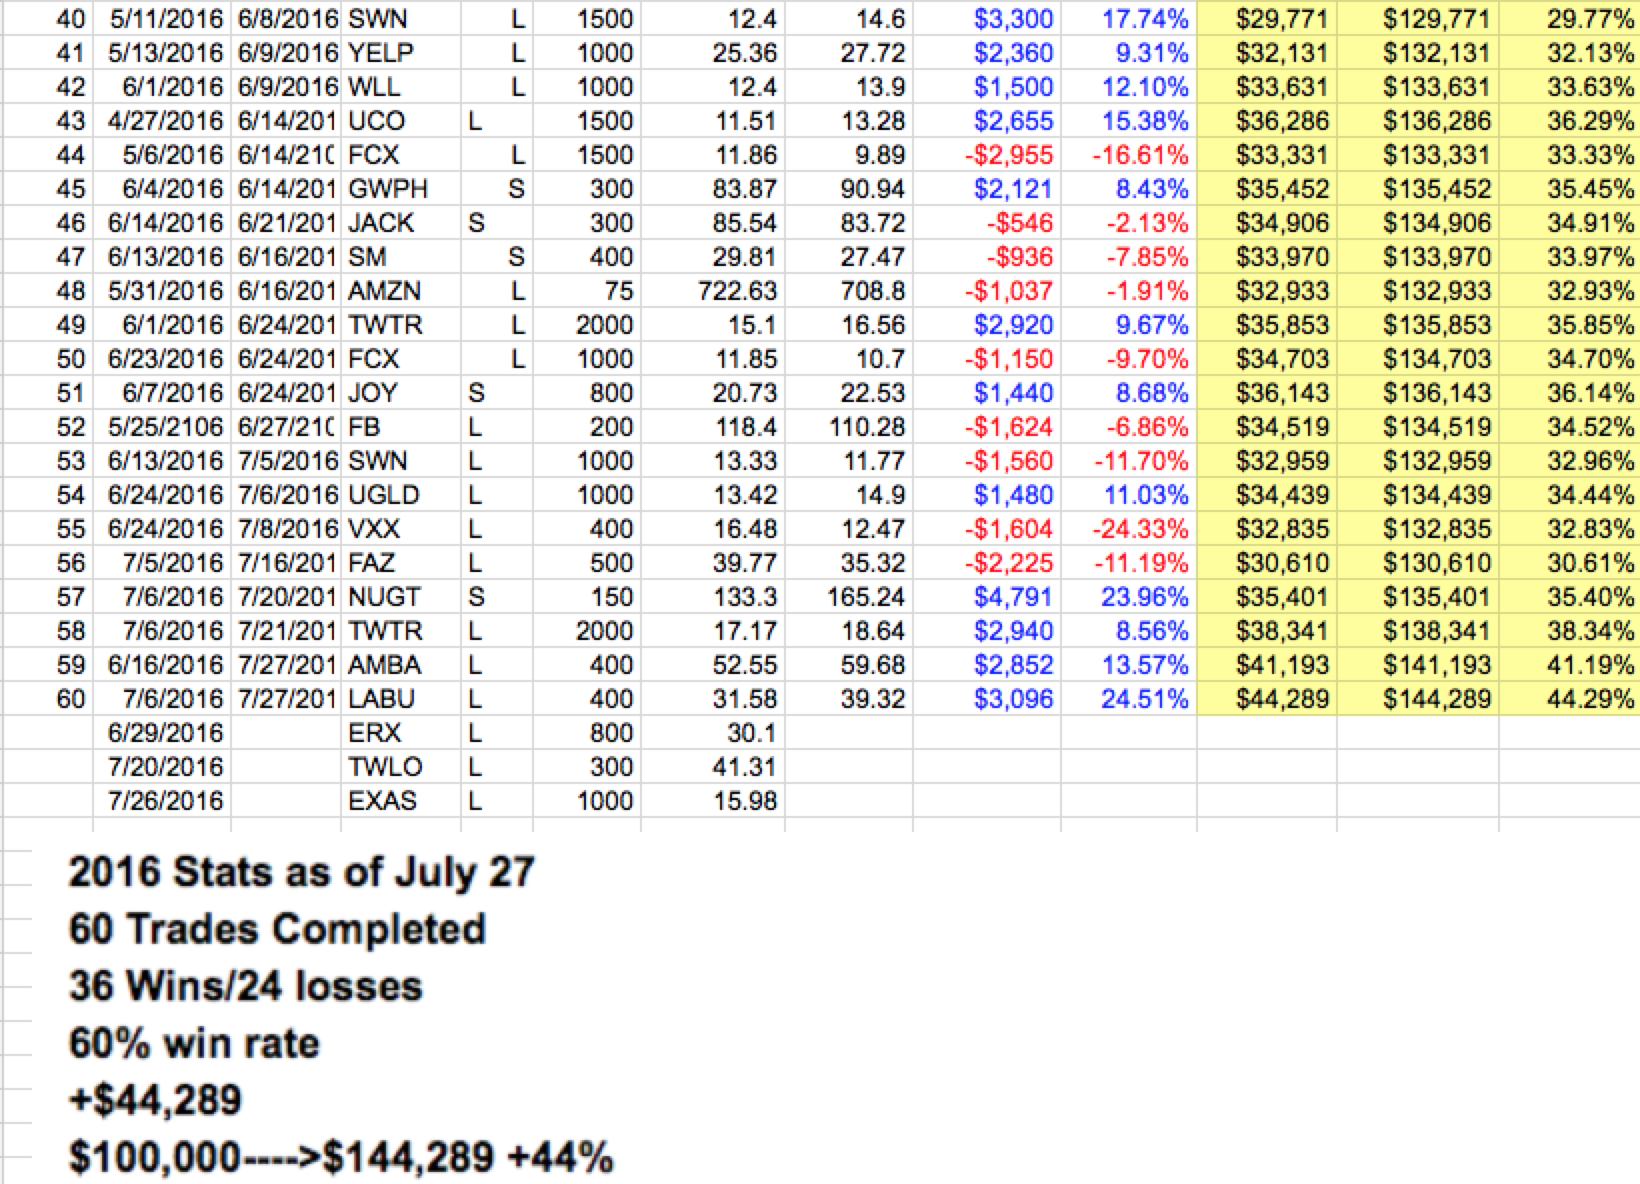The width and height of the screenshot is (1640, 1184).
Task: Select the +$44,289 summary text
Action: (155, 1100)
